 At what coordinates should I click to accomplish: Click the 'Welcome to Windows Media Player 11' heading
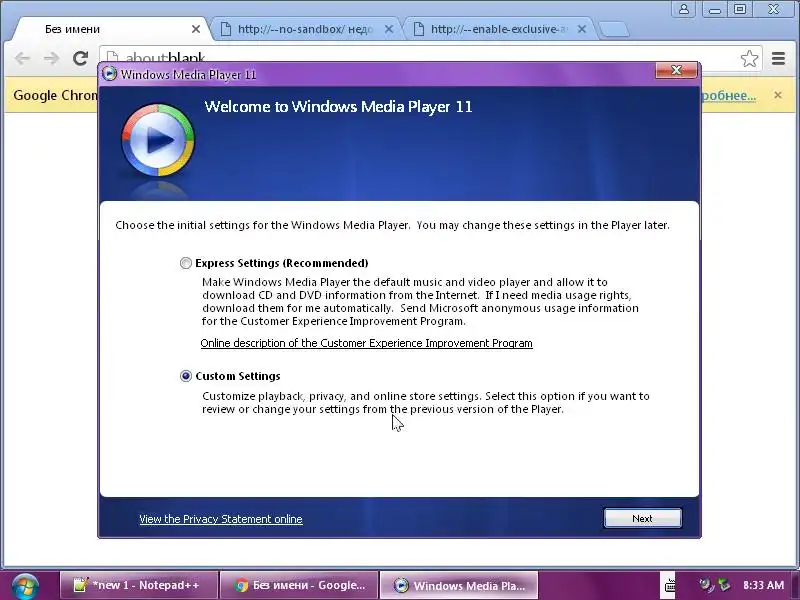click(338, 107)
